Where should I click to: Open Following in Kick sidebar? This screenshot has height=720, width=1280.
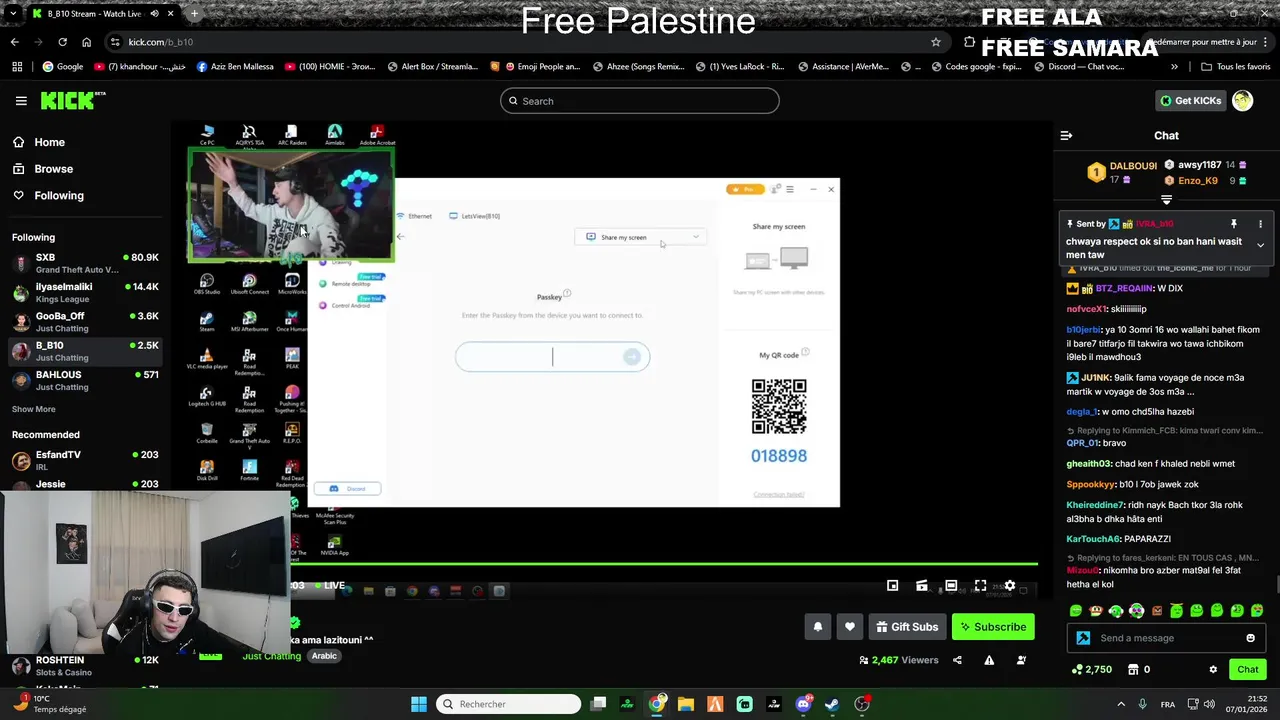click(49, 195)
